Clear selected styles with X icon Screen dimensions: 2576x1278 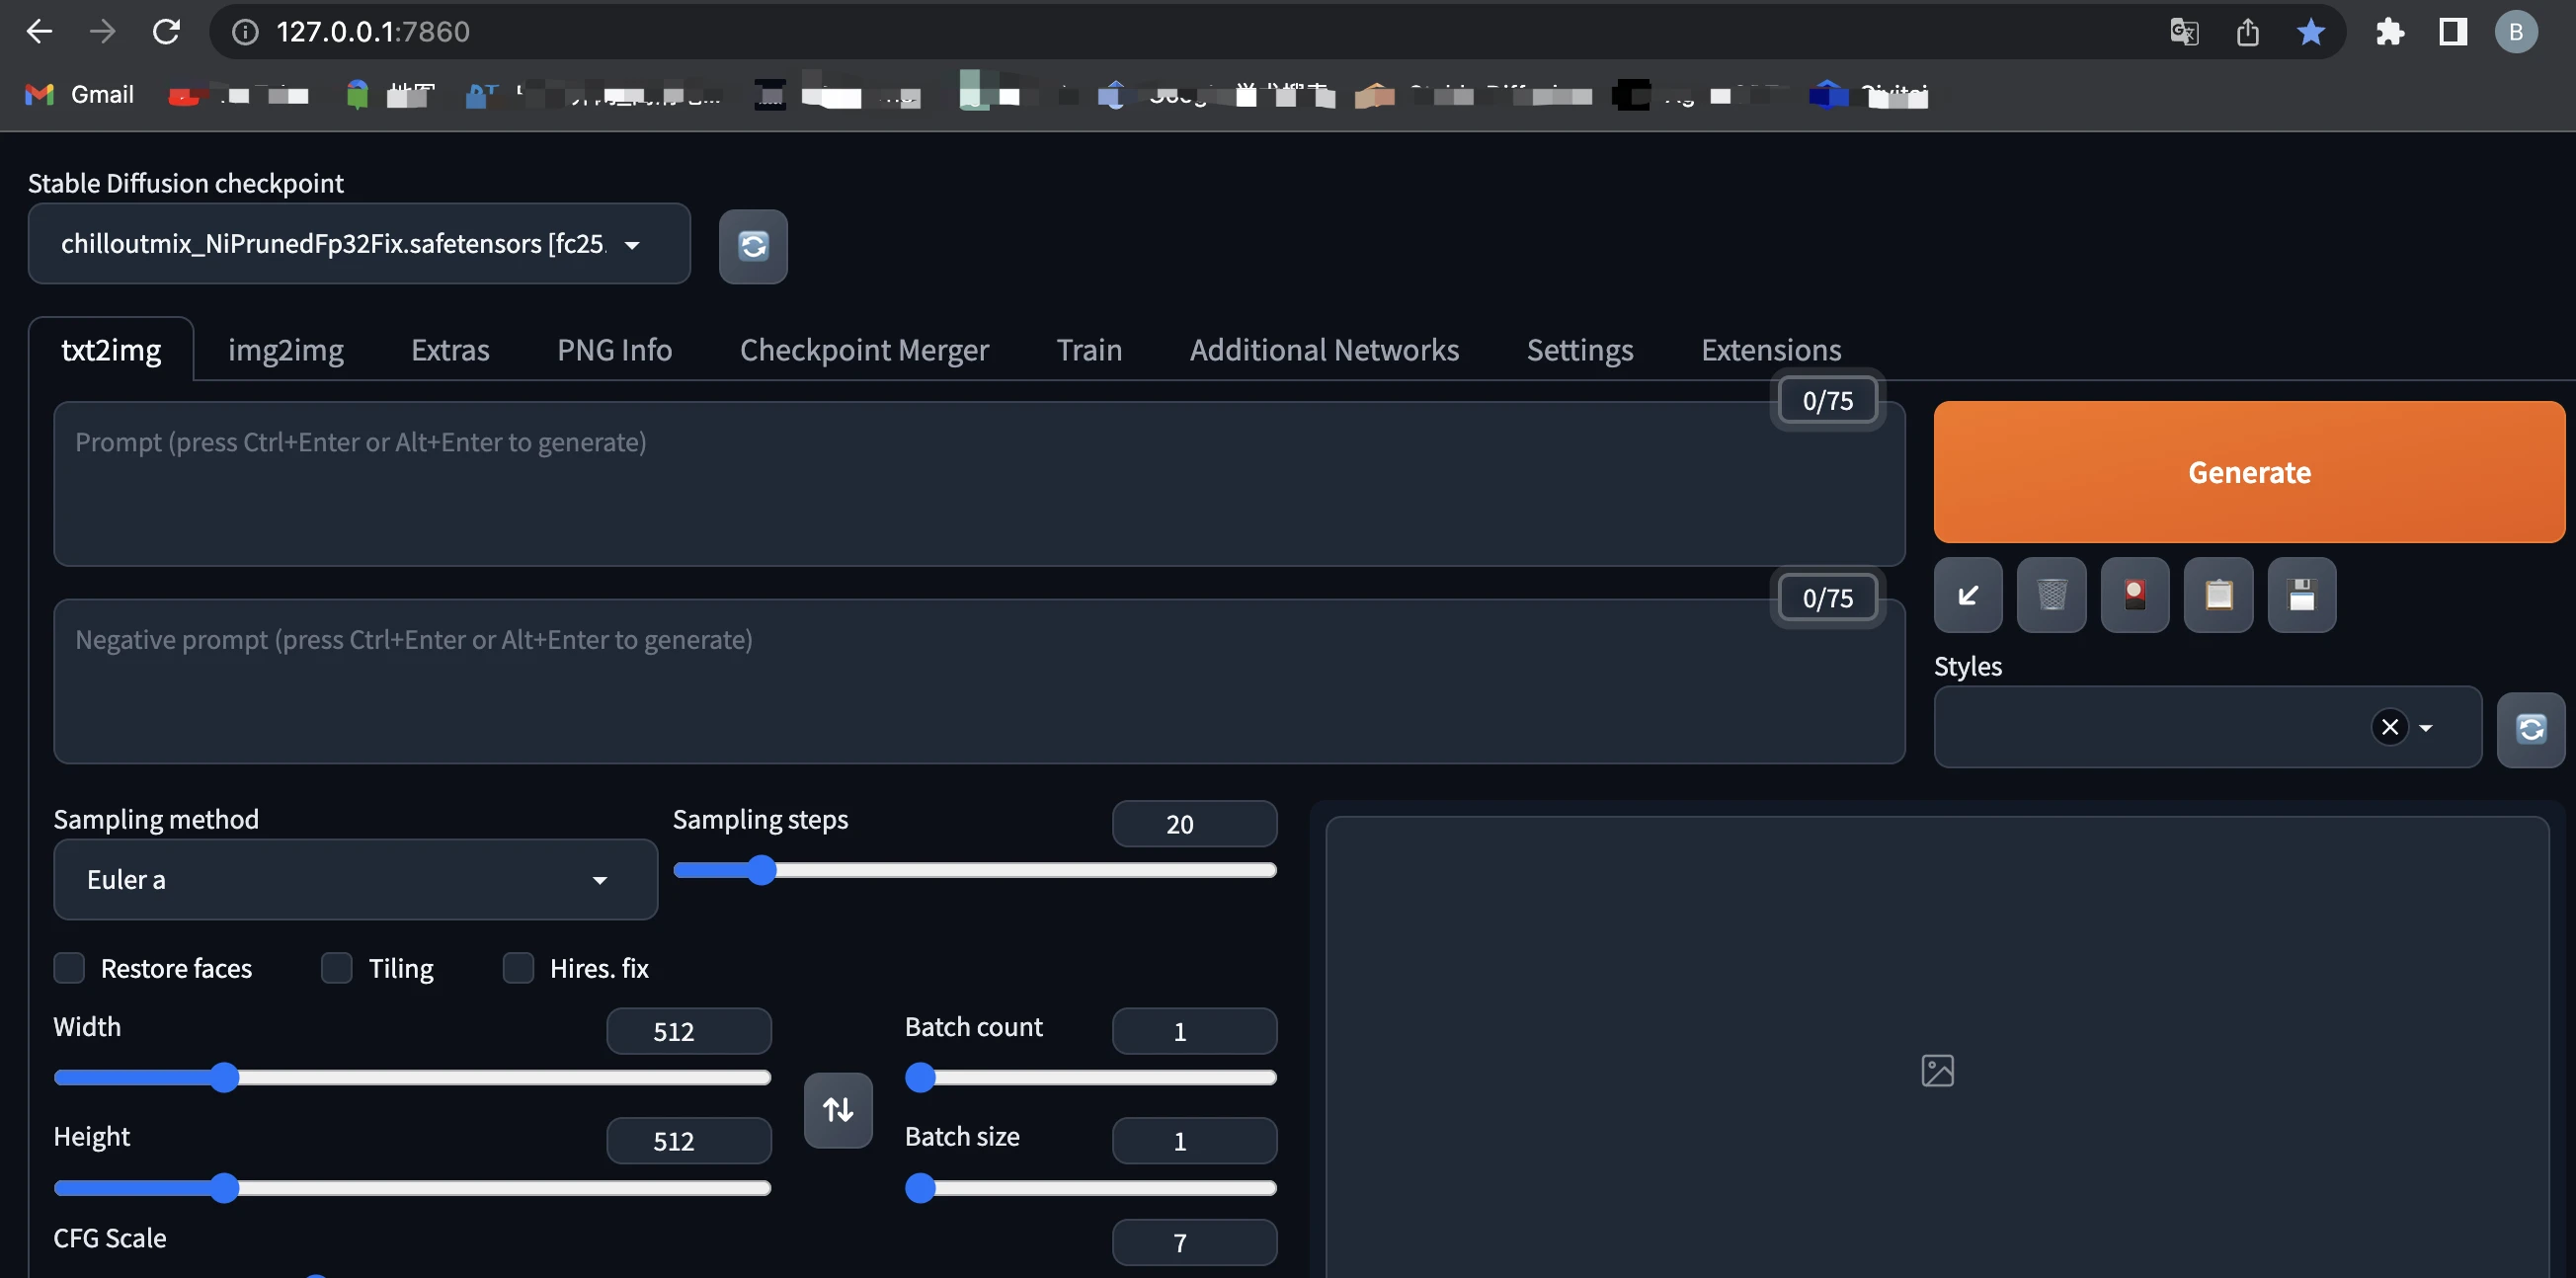point(2390,727)
